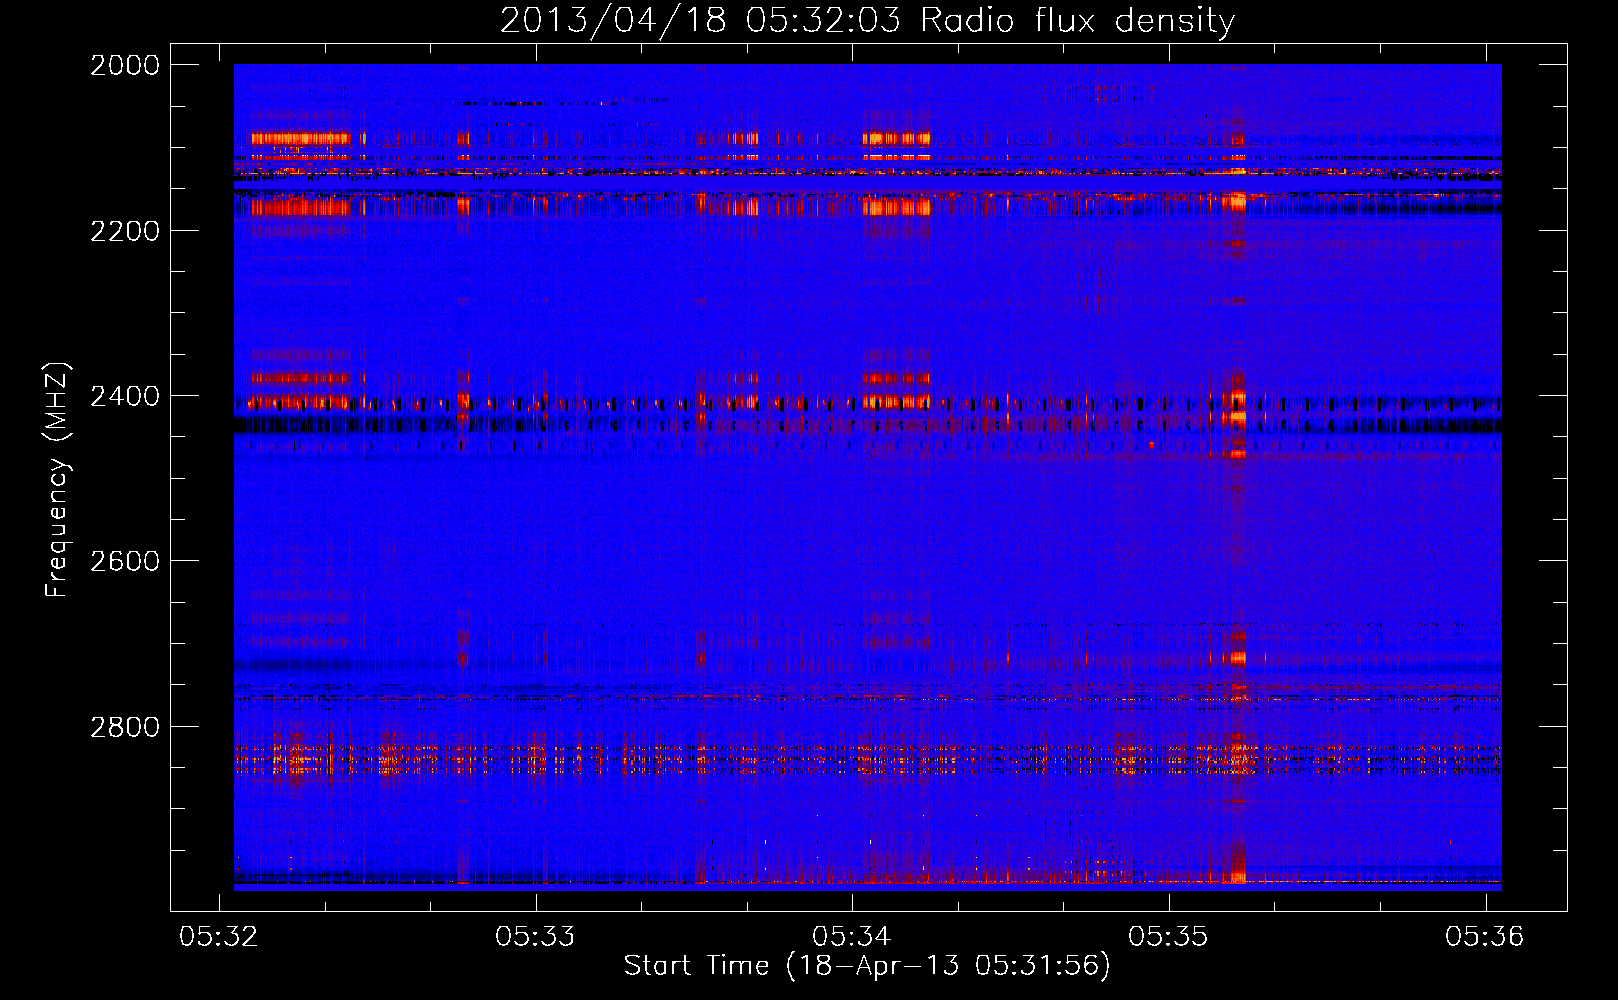Click the 05:36 time tick label

pyautogui.click(x=1485, y=936)
